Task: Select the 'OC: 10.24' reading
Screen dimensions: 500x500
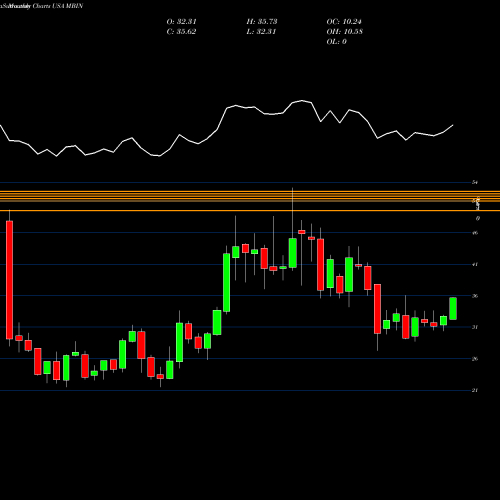Action: (x=344, y=22)
